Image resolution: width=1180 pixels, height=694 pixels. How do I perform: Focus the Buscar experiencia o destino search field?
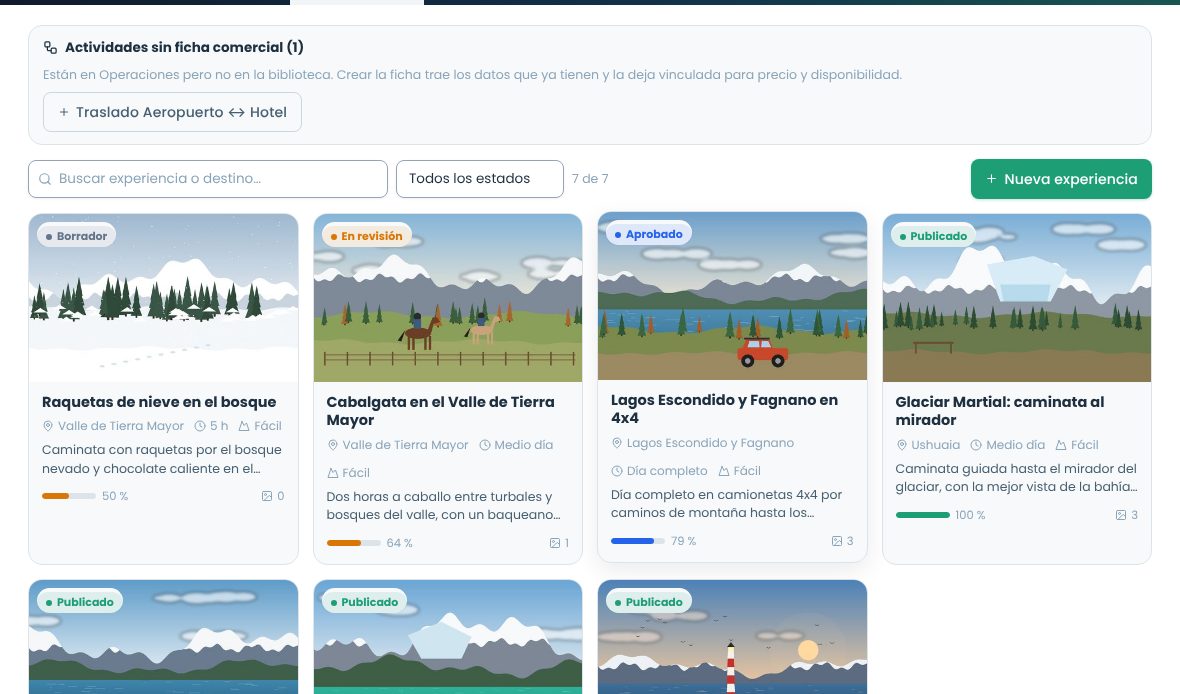pyautogui.click(x=208, y=179)
